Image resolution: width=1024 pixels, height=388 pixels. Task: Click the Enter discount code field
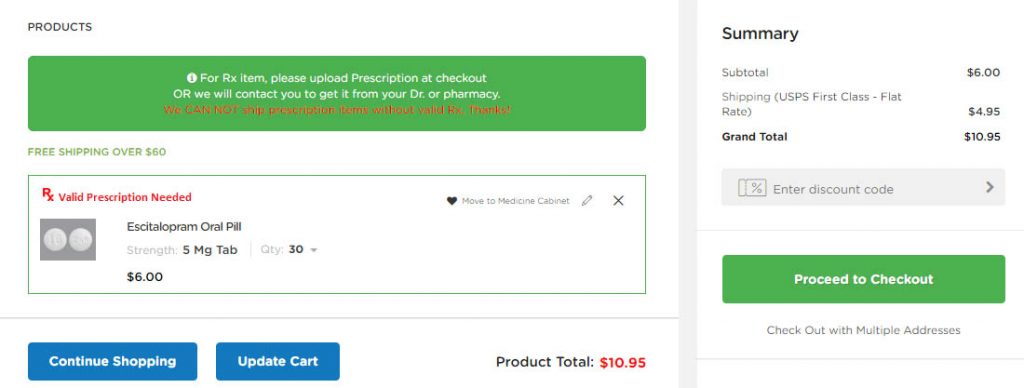click(863, 187)
